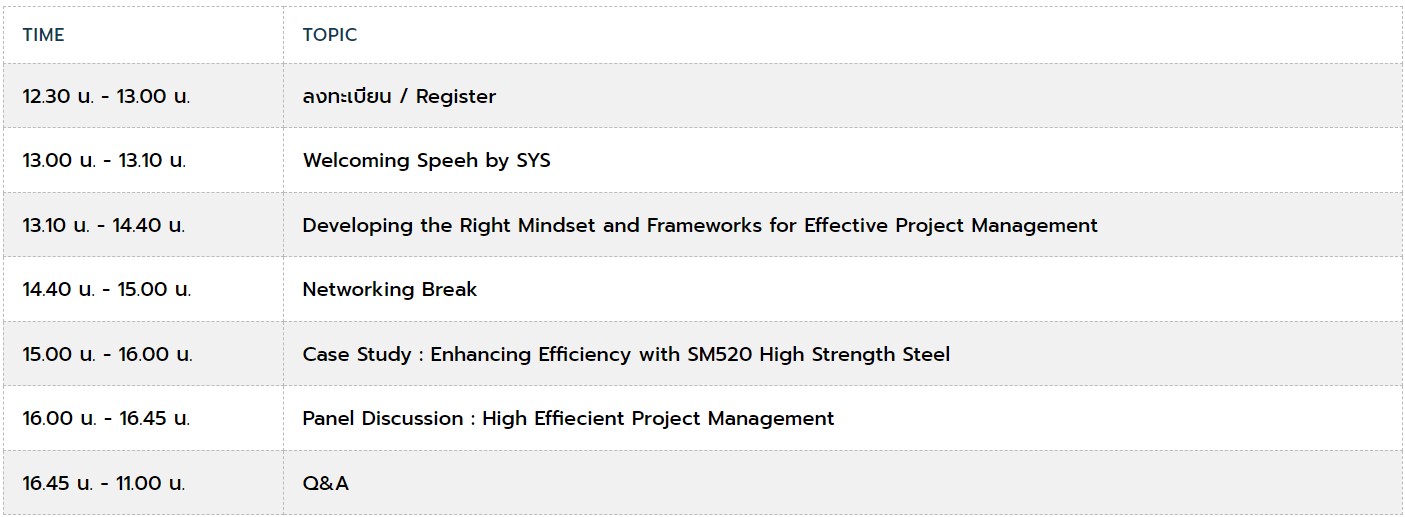This screenshot has width=1405, height=517.
Task: Click the Networking Break entry
Action: (390, 289)
